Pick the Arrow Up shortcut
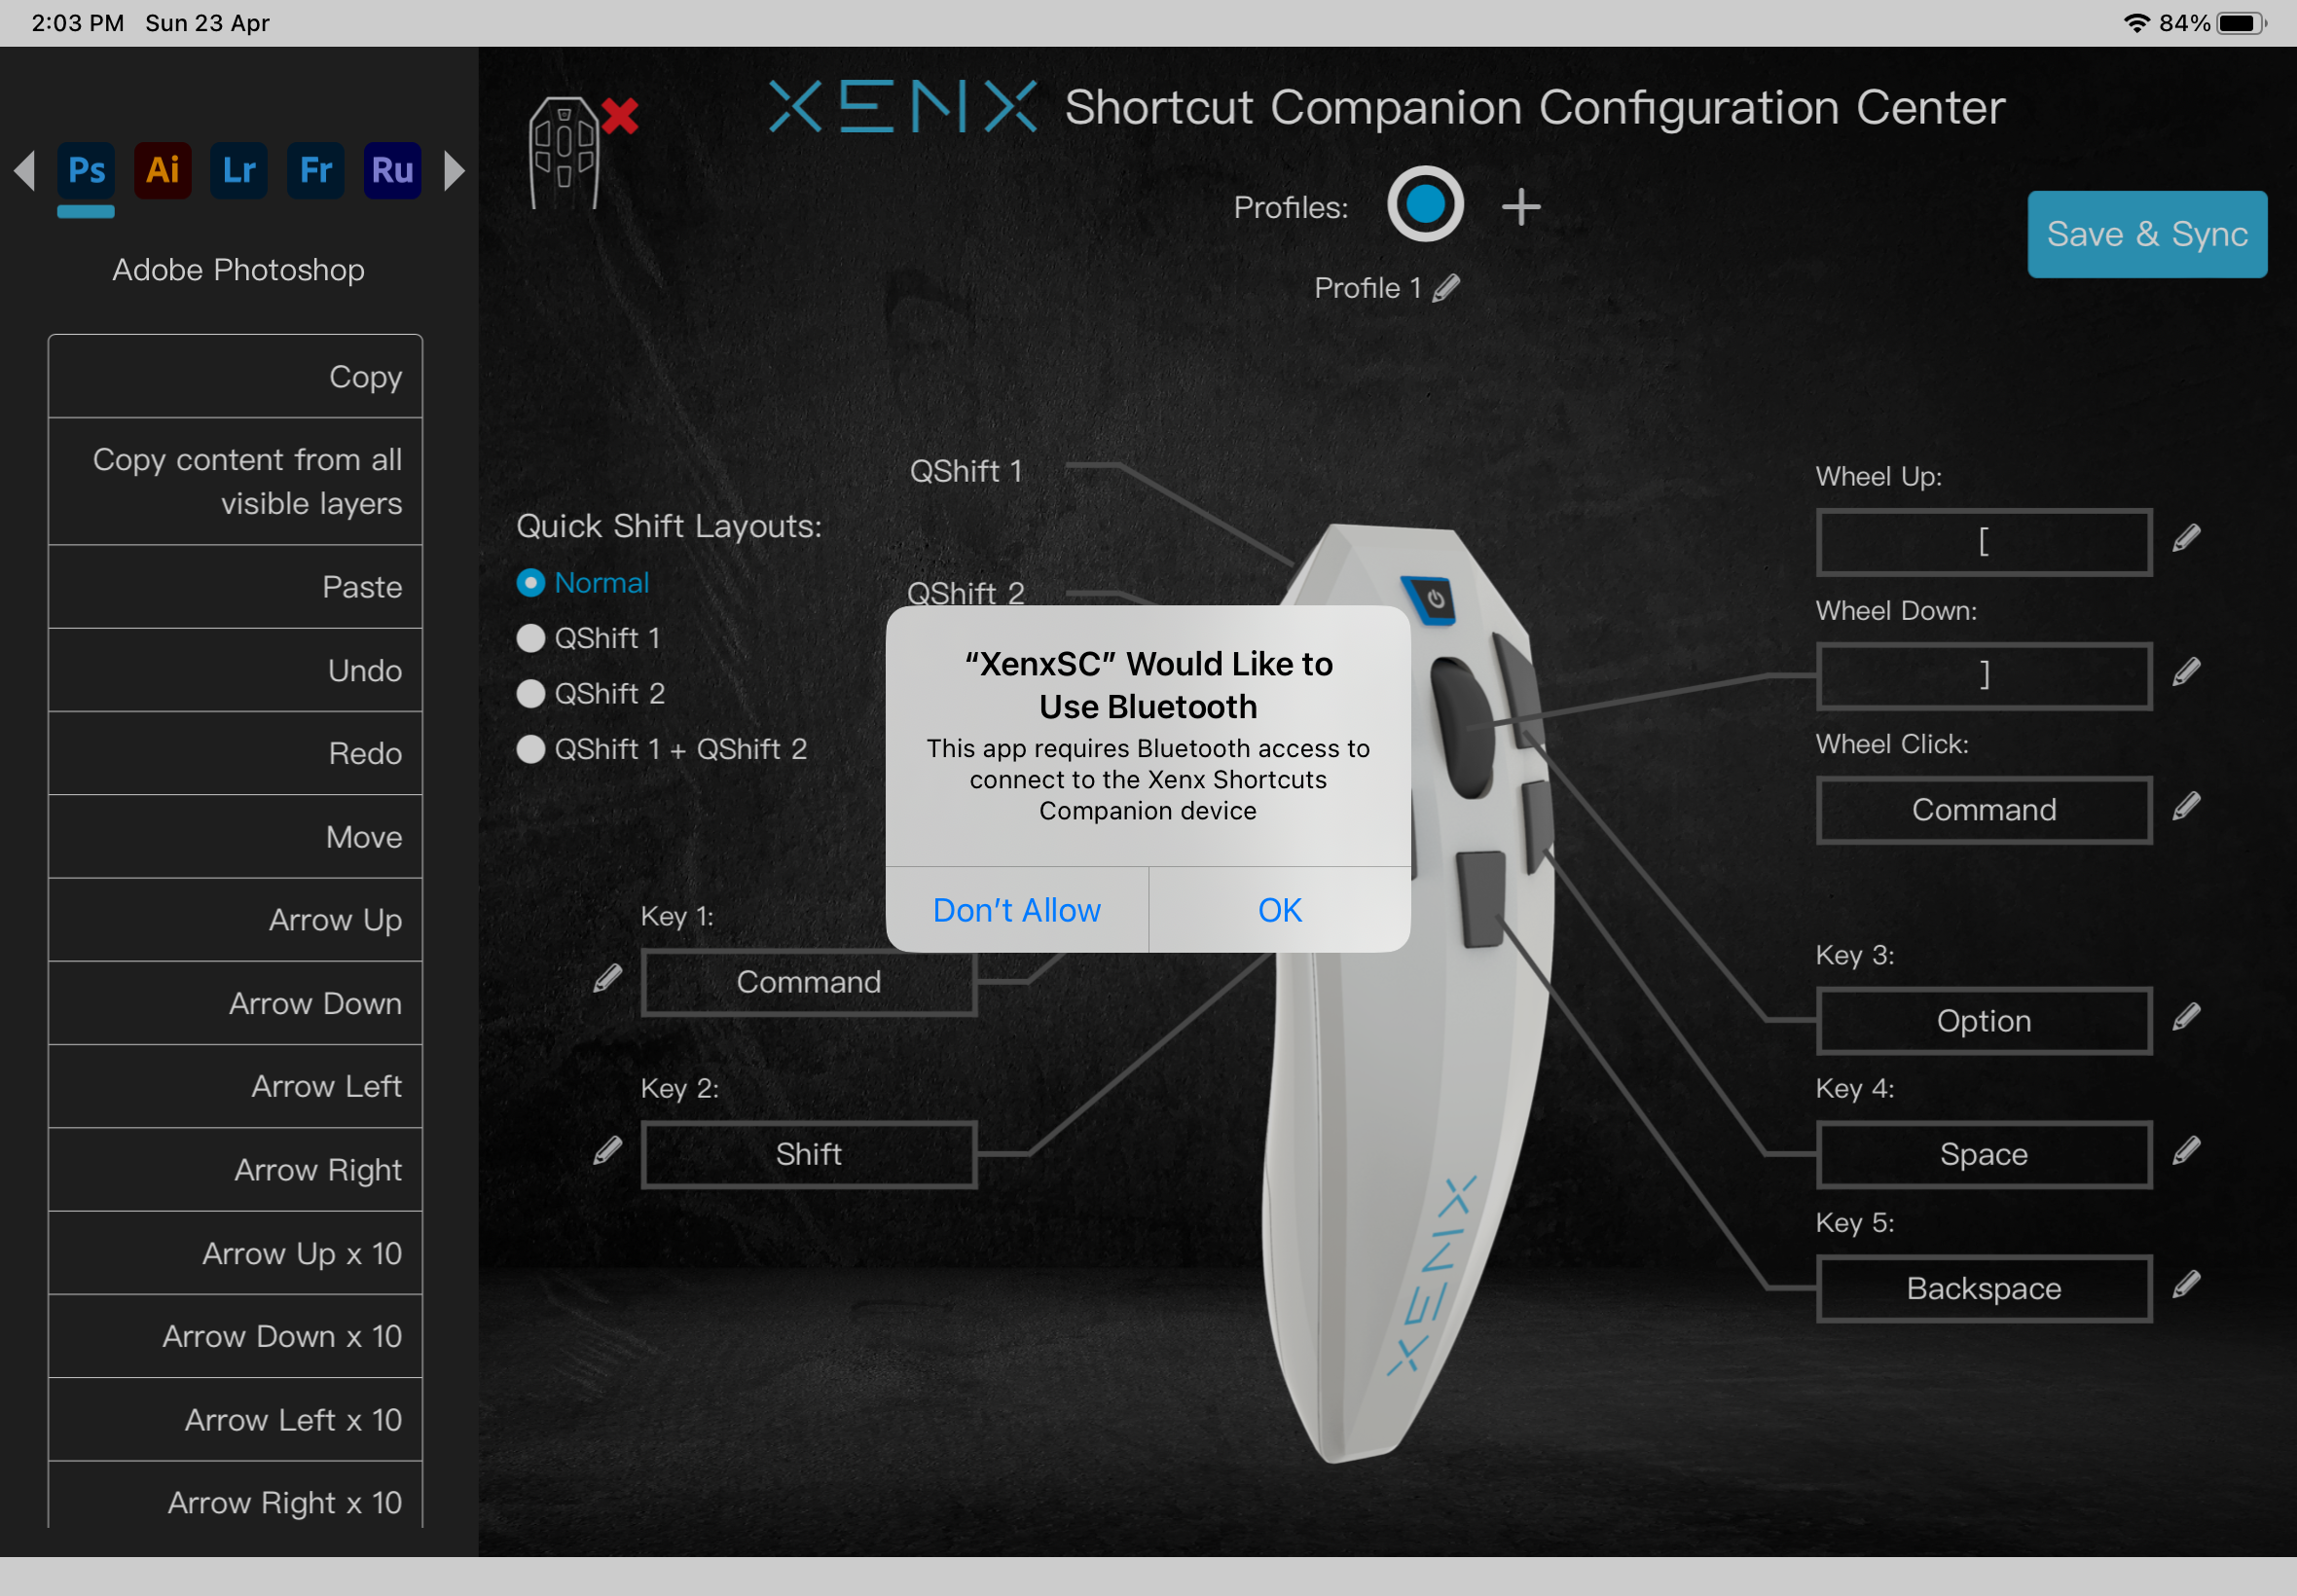Image resolution: width=2297 pixels, height=1596 pixels. pyautogui.click(x=235, y=920)
